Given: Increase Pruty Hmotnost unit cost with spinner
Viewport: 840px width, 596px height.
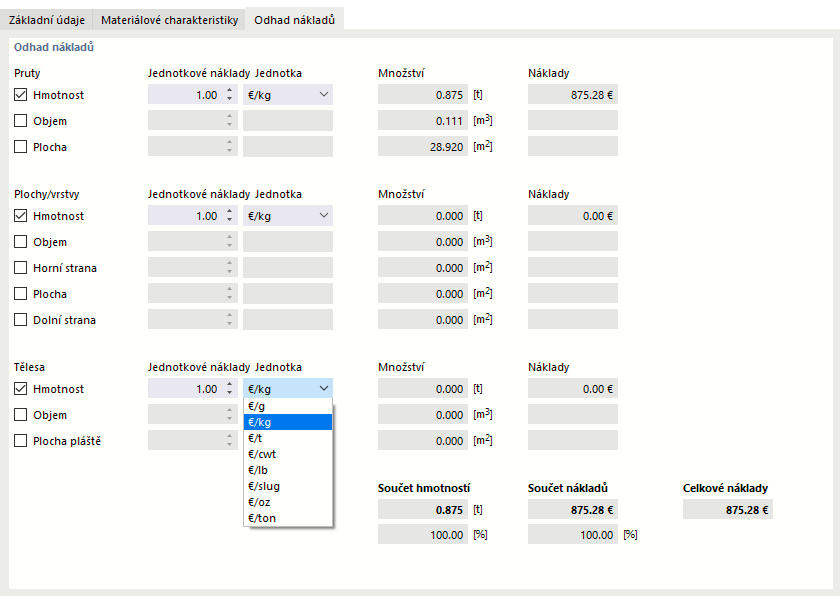Looking at the screenshot, I should click(x=229, y=90).
